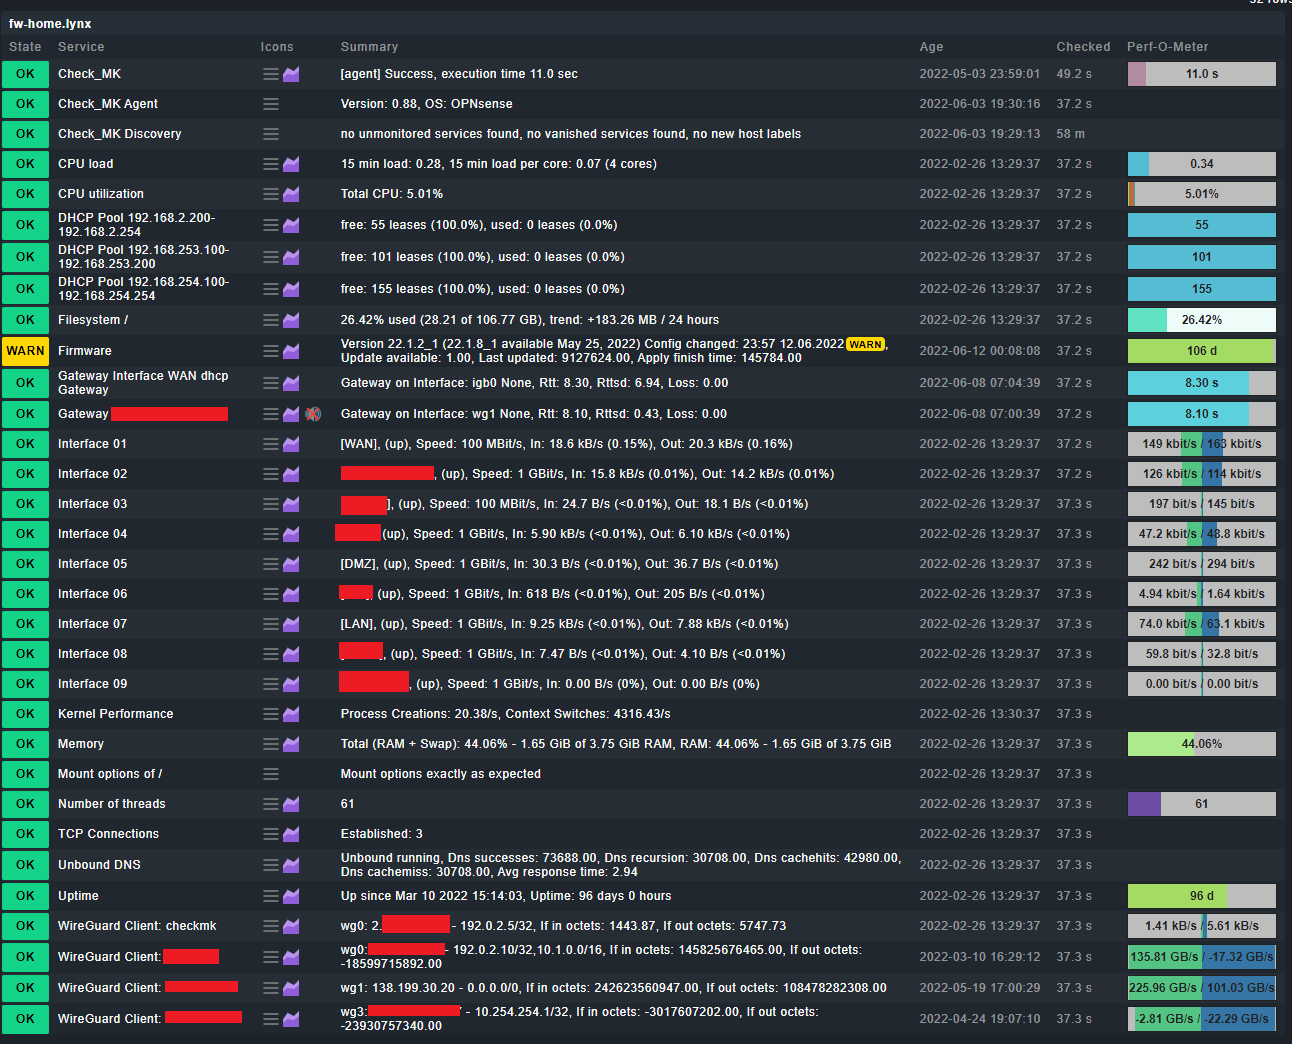
Task: Click age 2022-06-12 00:08:08 for Firmware
Action: [980, 351]
